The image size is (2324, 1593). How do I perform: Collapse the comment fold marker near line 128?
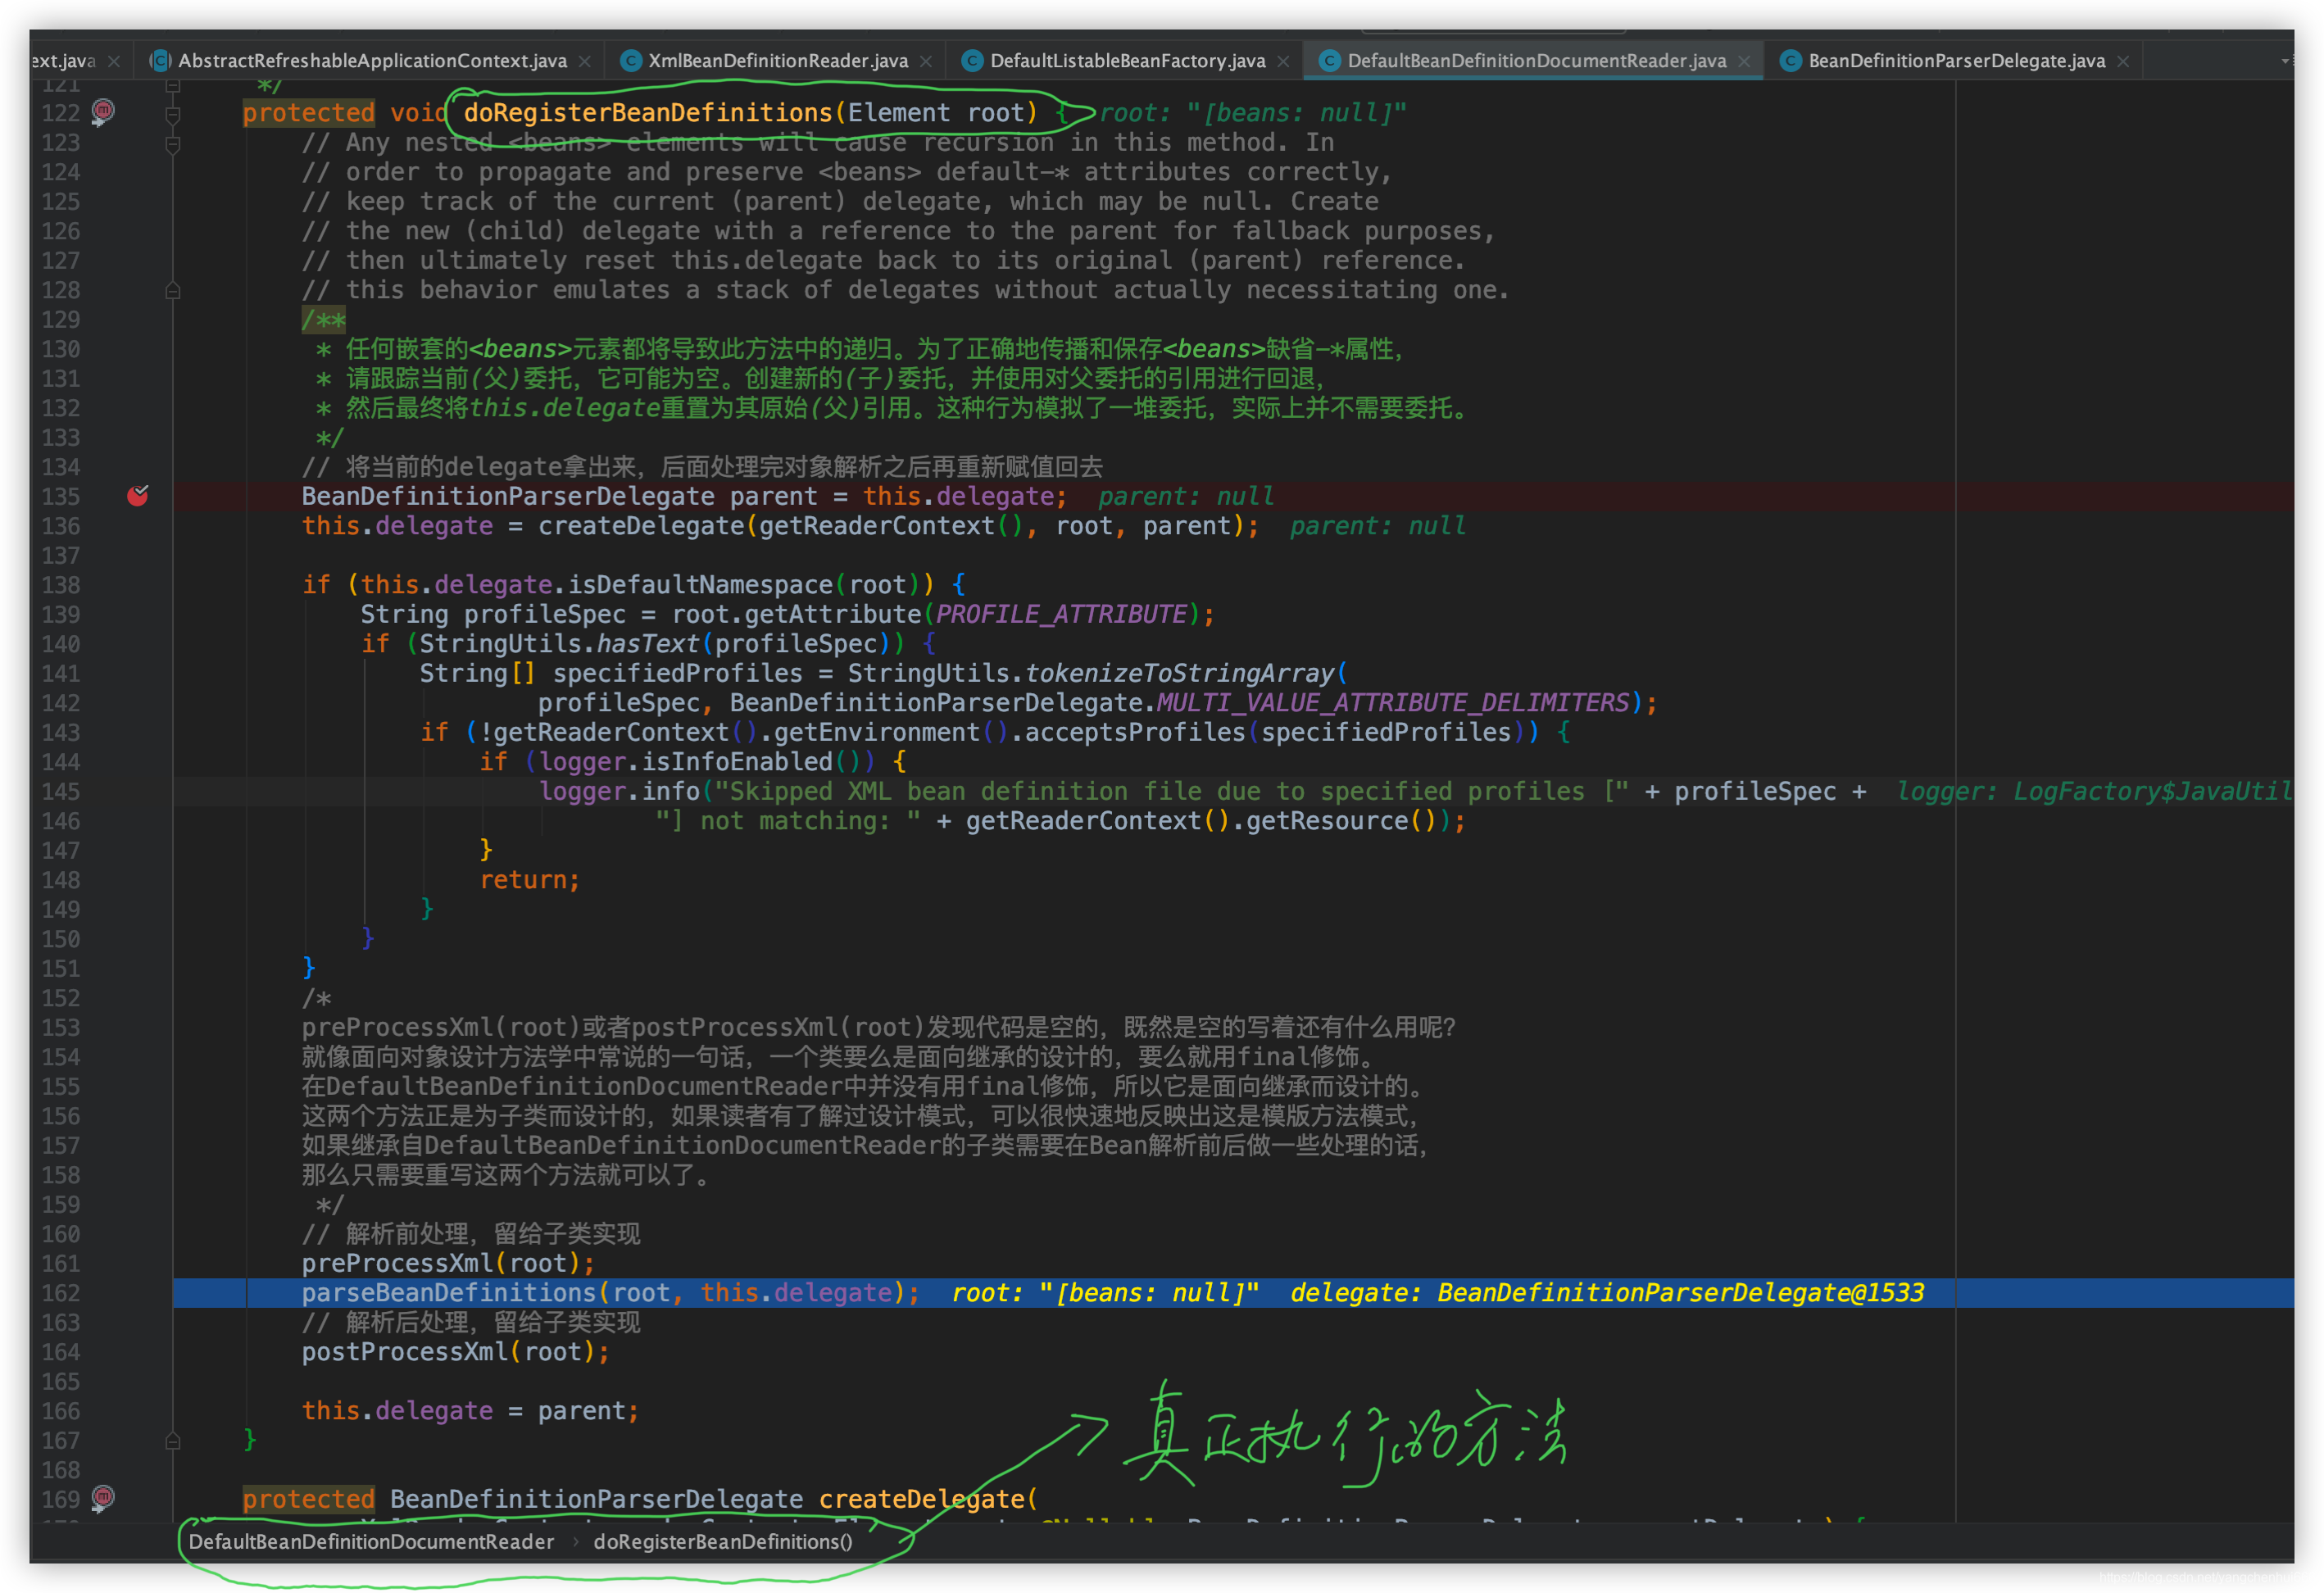[x=173, y=290]
